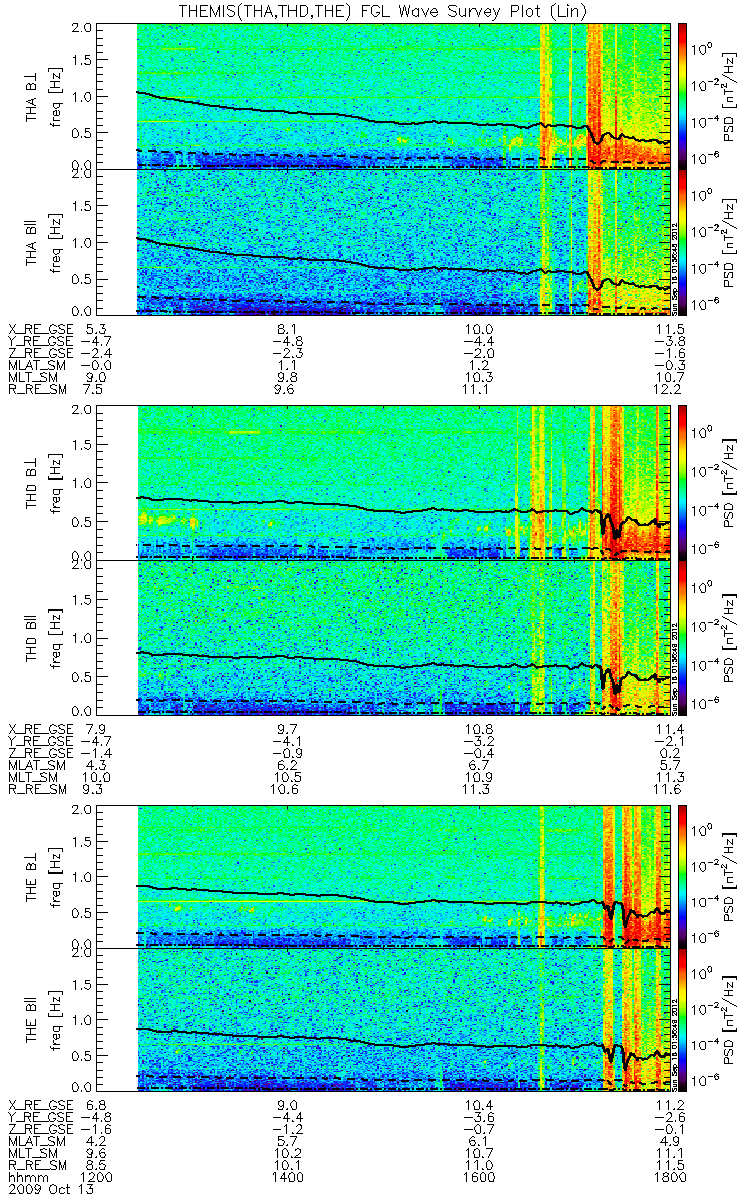Click the THA B-perpendicular color bar
Image resolution: width=750 pixels, height=1200 pixels.
684,95
